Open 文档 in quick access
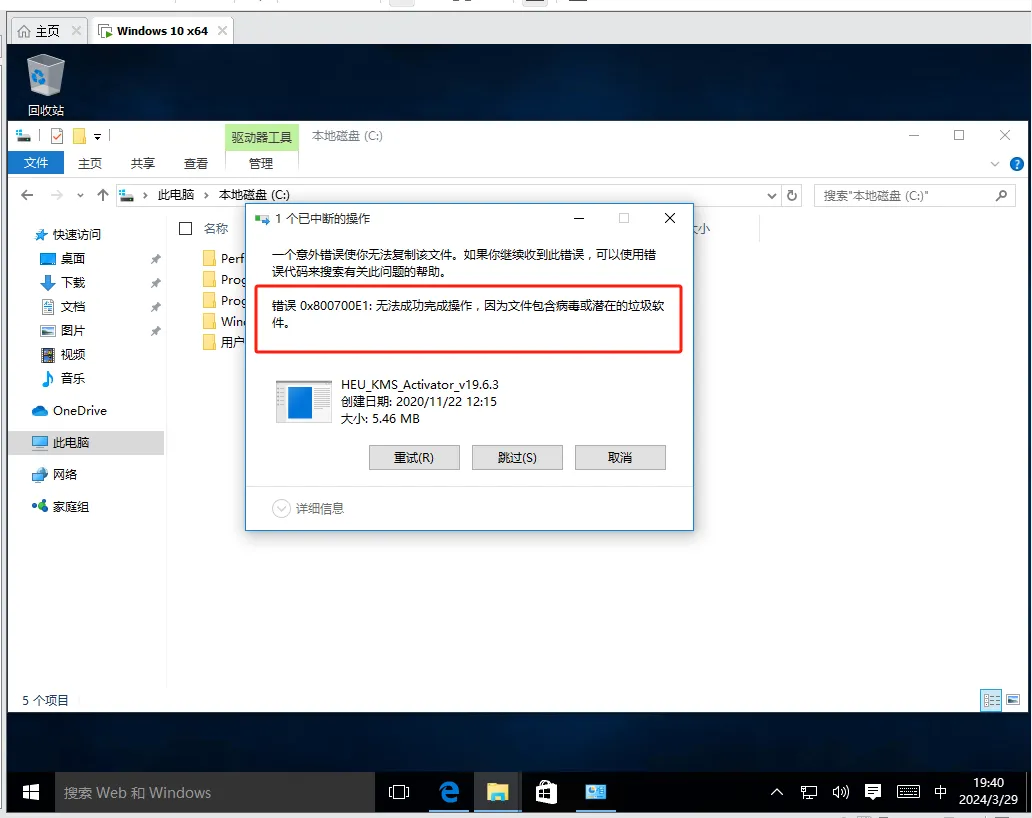This screenshot has height=818, width=1032. click(x=72, y=307)
